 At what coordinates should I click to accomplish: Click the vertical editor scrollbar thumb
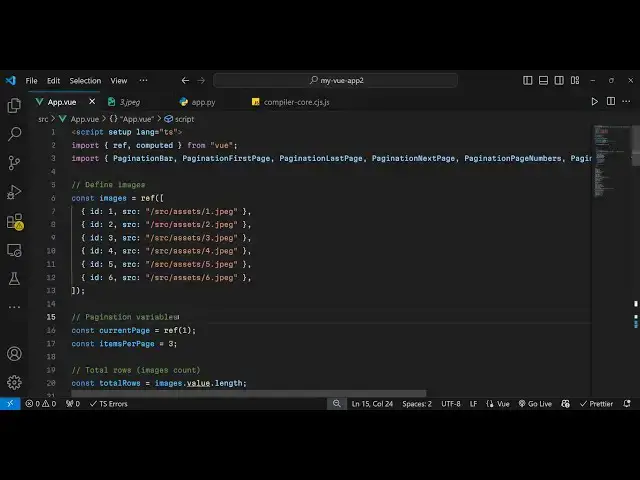click(636, 145)
